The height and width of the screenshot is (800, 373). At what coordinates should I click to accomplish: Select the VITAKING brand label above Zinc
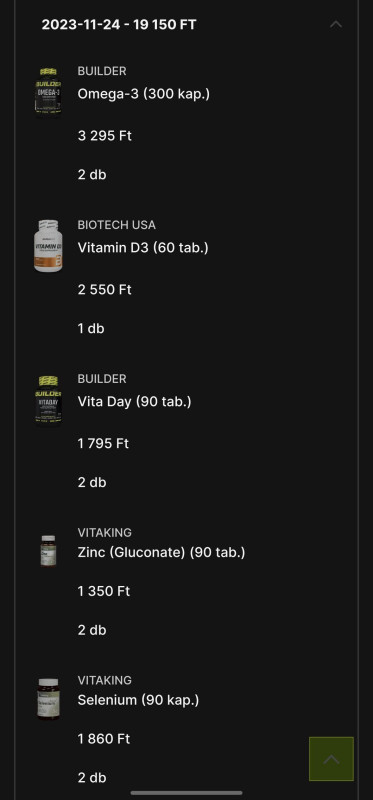pos(105,533)
